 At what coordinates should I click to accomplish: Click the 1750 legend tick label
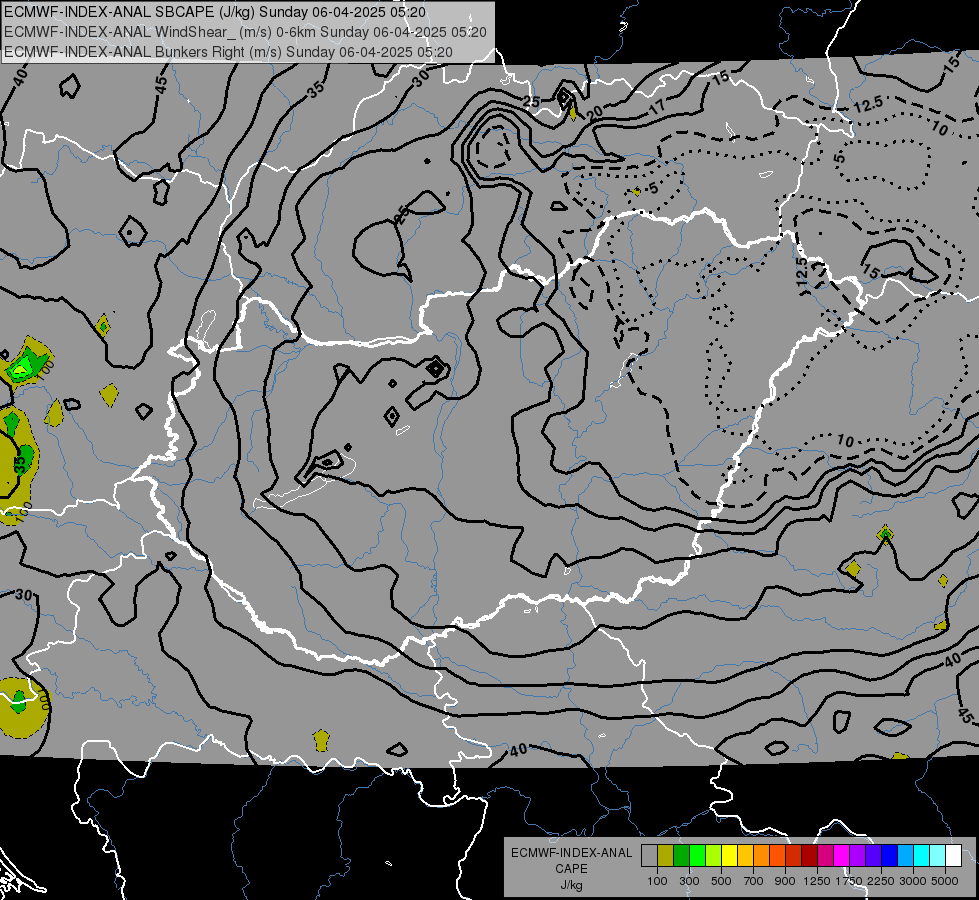point(849,881)
